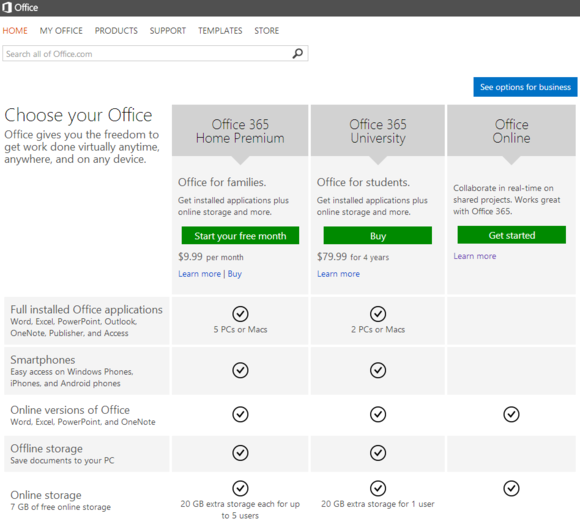Click Office Online checkmark for Online storage

511,488
